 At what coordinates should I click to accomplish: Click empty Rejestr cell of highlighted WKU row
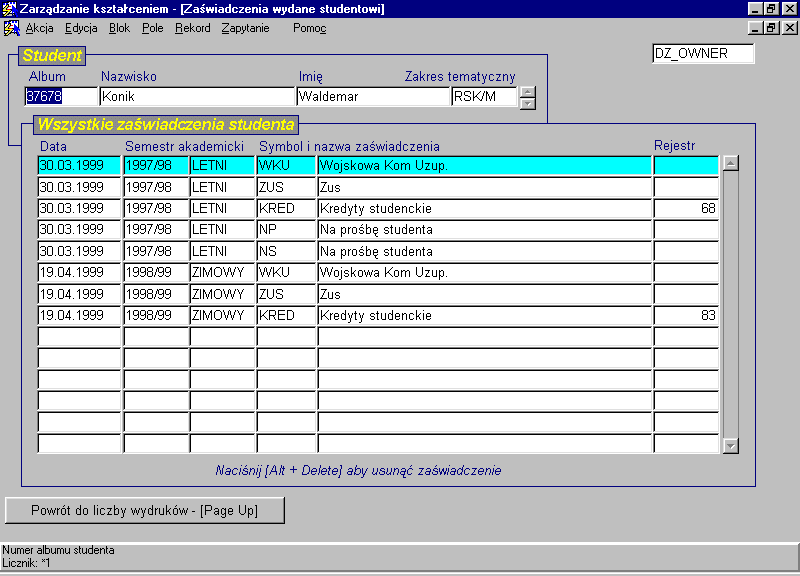click(686, 166)
